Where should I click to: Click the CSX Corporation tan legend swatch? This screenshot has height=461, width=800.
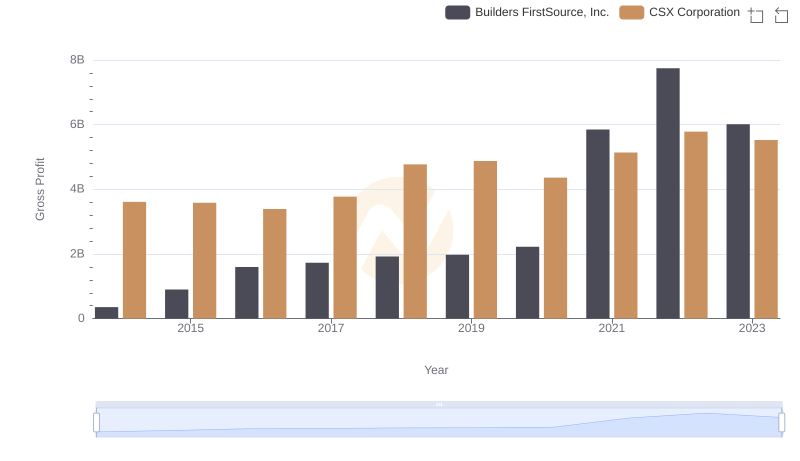tap(632, 12)
